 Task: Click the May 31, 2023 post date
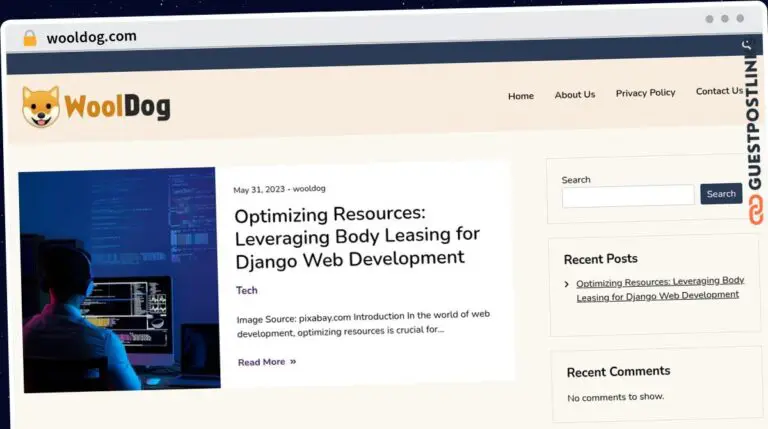point(258,189)
